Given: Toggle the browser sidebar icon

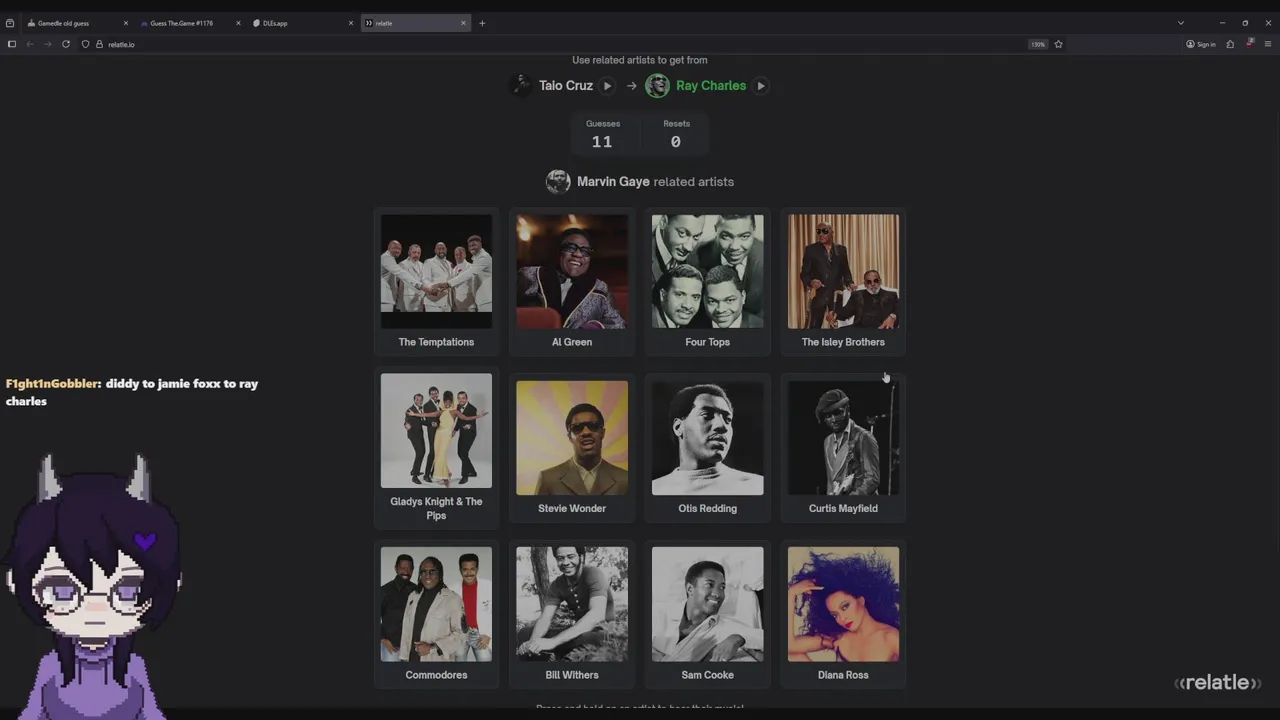Looking at the screenshot, I should 12,44.
